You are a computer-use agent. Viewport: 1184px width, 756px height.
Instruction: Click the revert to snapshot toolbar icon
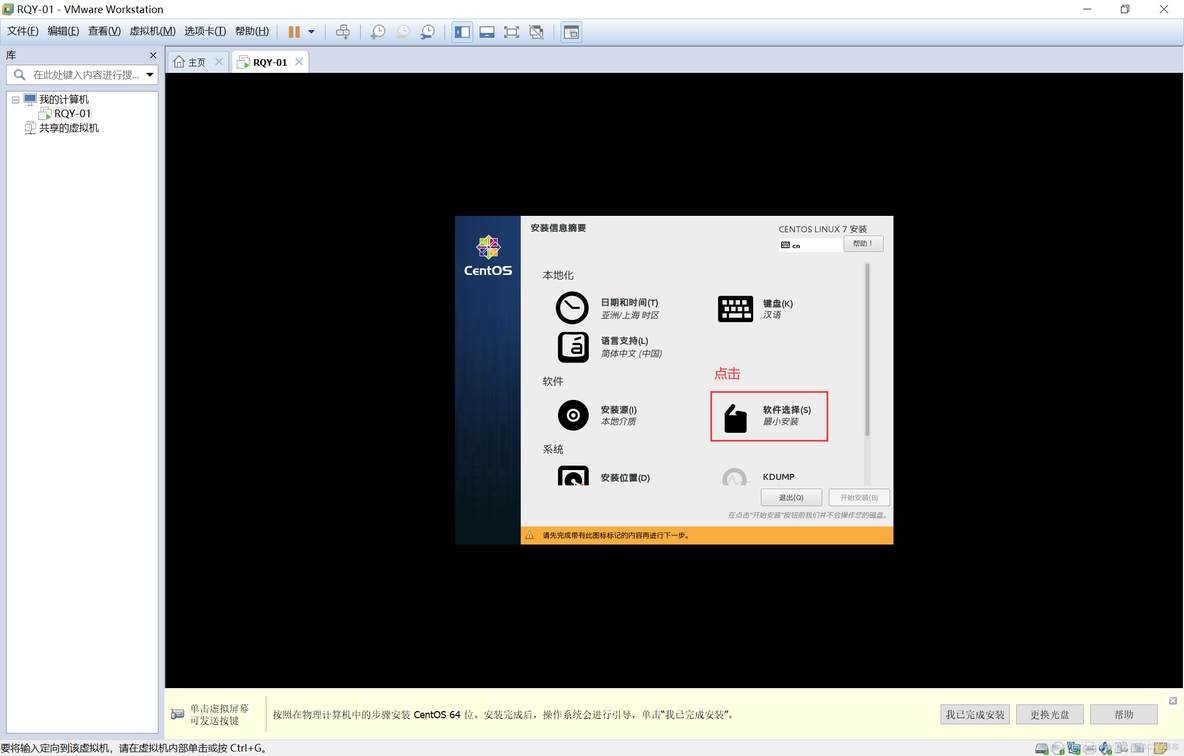click(x=402, y=32)
